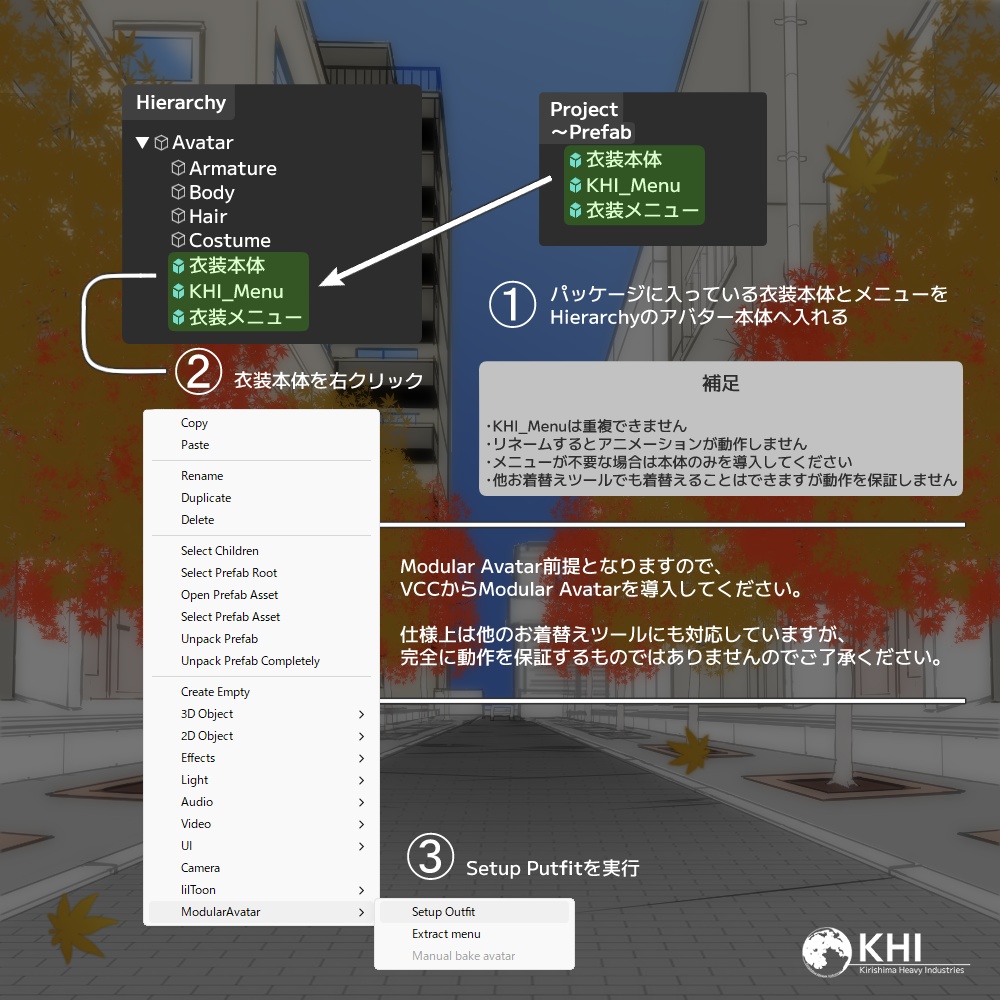Choose Copy from the context menu
The height and width of the screenshot is (1000, 1000).
click(x=261, y=423)
